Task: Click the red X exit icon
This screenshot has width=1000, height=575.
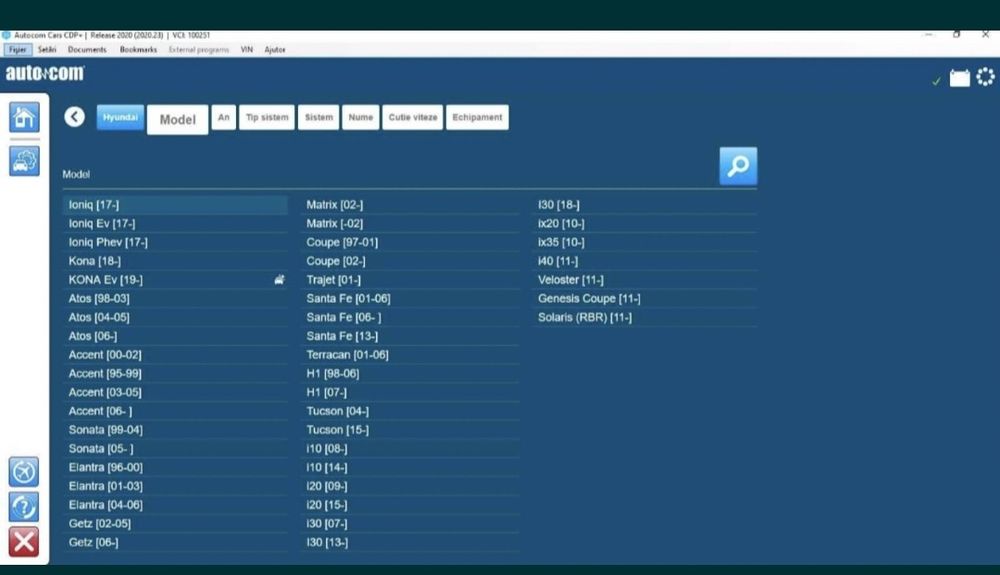Action: pyautogui.click(x=24, y=542)
